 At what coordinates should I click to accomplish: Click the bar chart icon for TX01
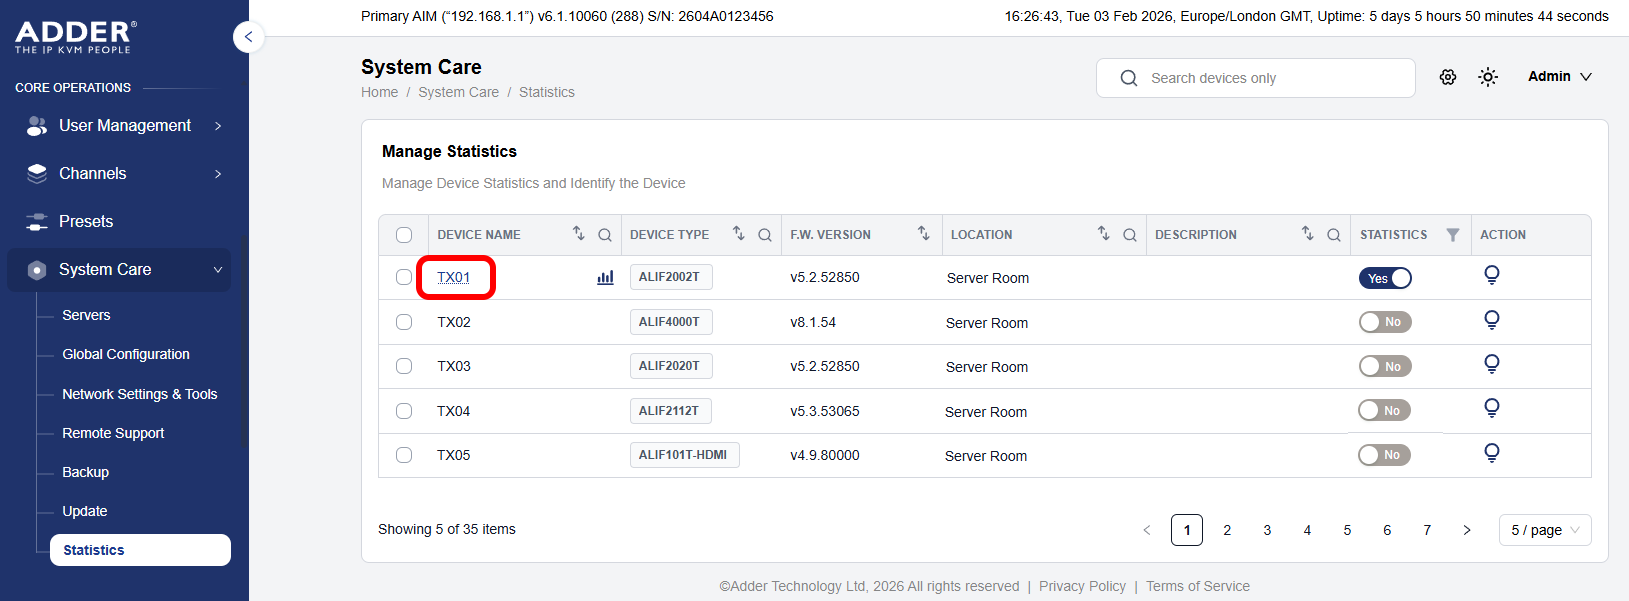[x=605, y=278]
